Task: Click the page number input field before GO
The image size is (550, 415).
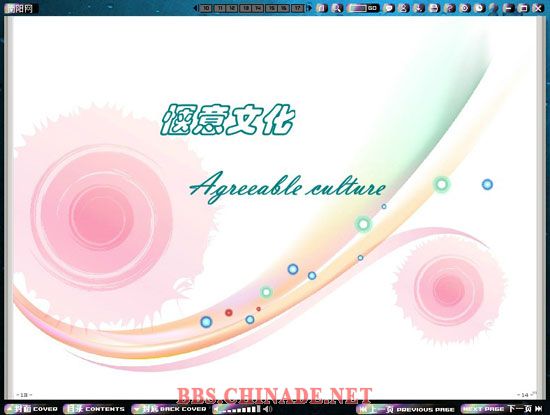Action: point(357,8)
